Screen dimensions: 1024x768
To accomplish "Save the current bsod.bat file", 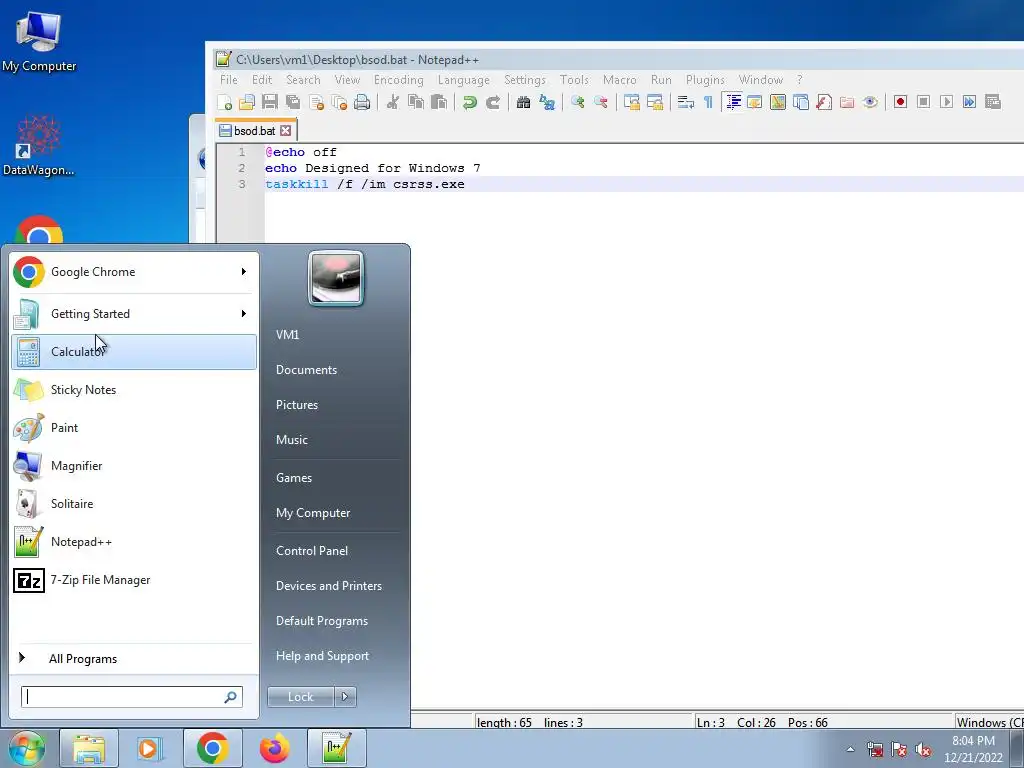I will click(x=270, y=102).
